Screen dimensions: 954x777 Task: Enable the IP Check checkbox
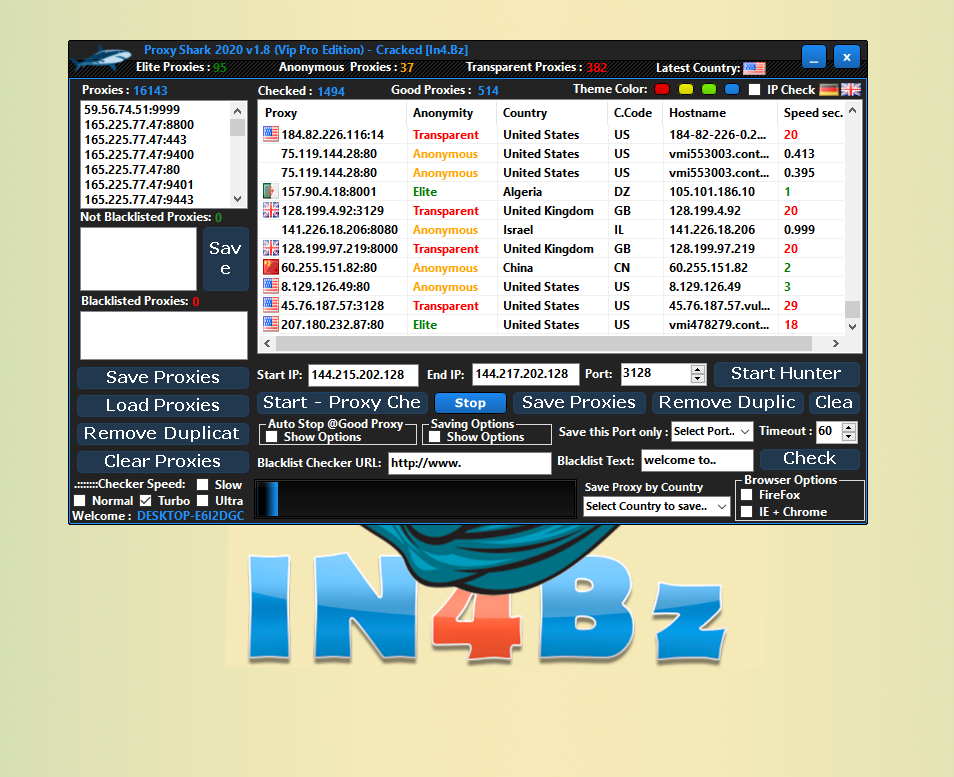point(754,89)
